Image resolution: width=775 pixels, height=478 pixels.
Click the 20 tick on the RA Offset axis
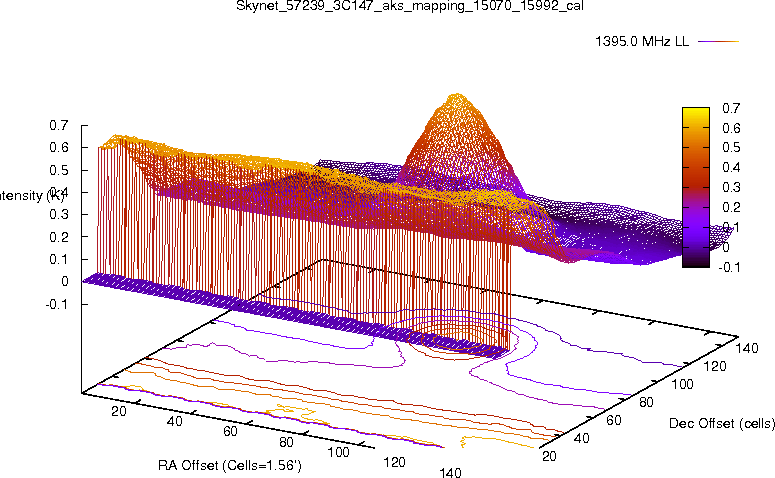119,411
